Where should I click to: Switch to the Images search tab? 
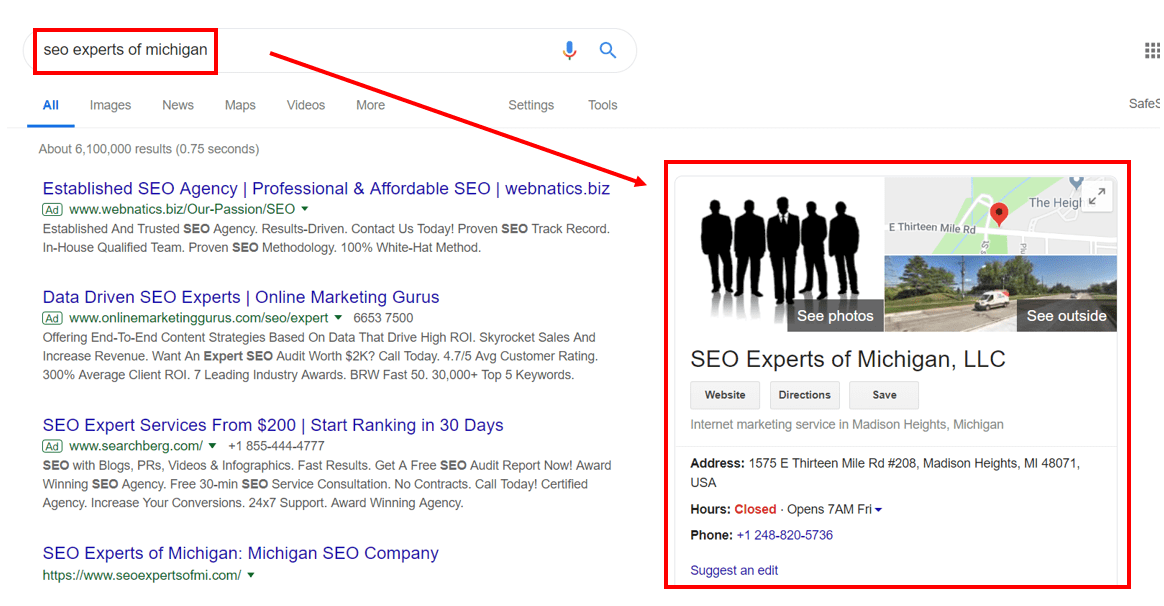click(110, 105)
